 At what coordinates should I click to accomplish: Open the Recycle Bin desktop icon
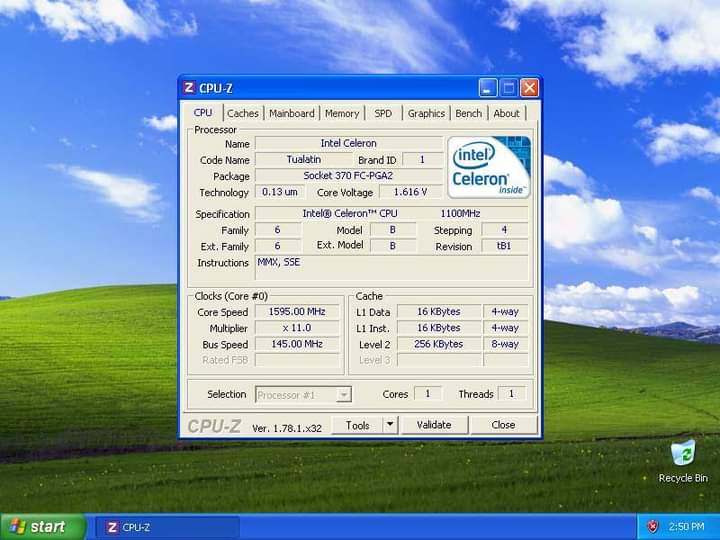[x=683, y=455]
